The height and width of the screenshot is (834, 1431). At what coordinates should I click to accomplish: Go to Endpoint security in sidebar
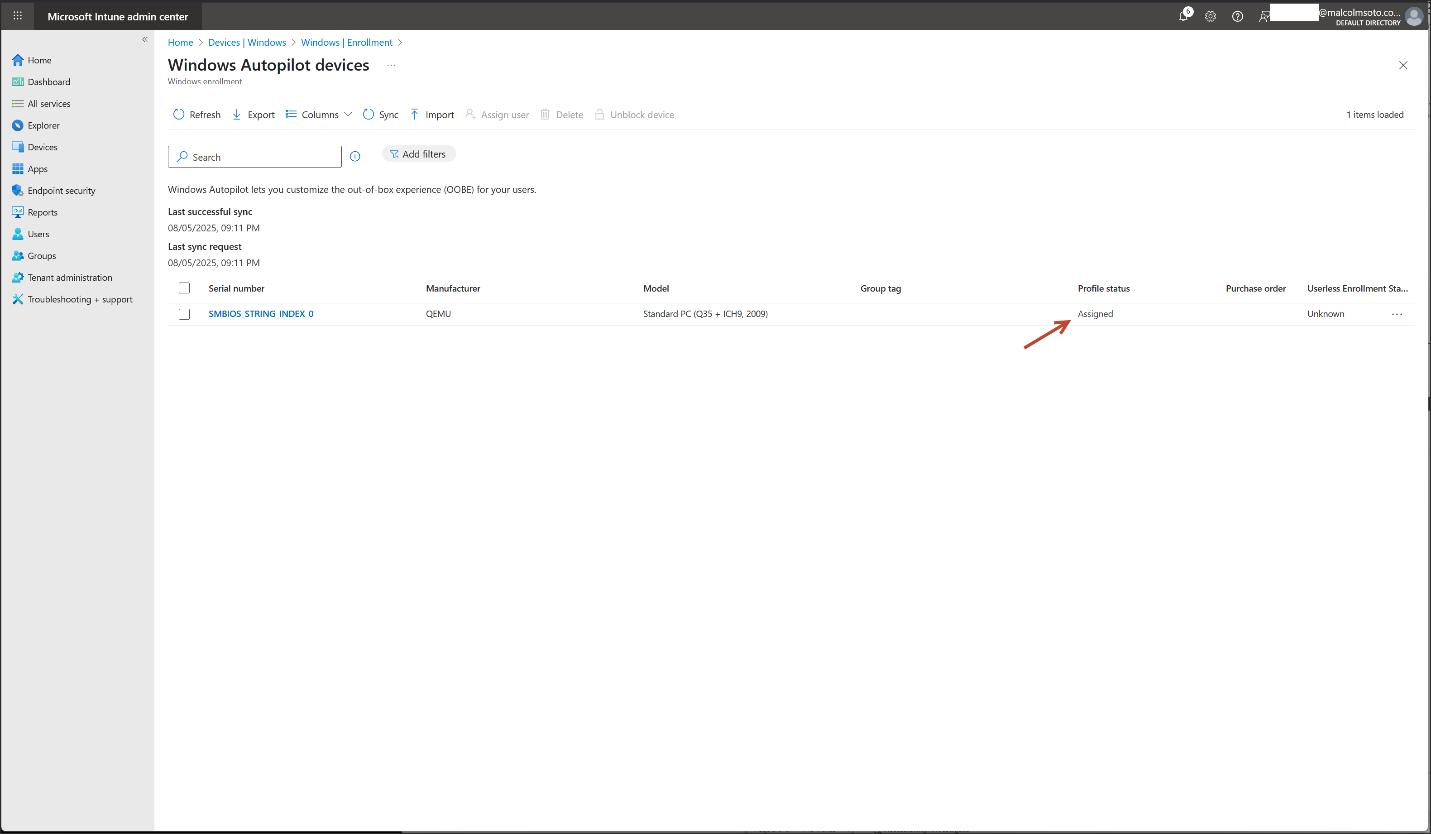[x=61, y=191]
